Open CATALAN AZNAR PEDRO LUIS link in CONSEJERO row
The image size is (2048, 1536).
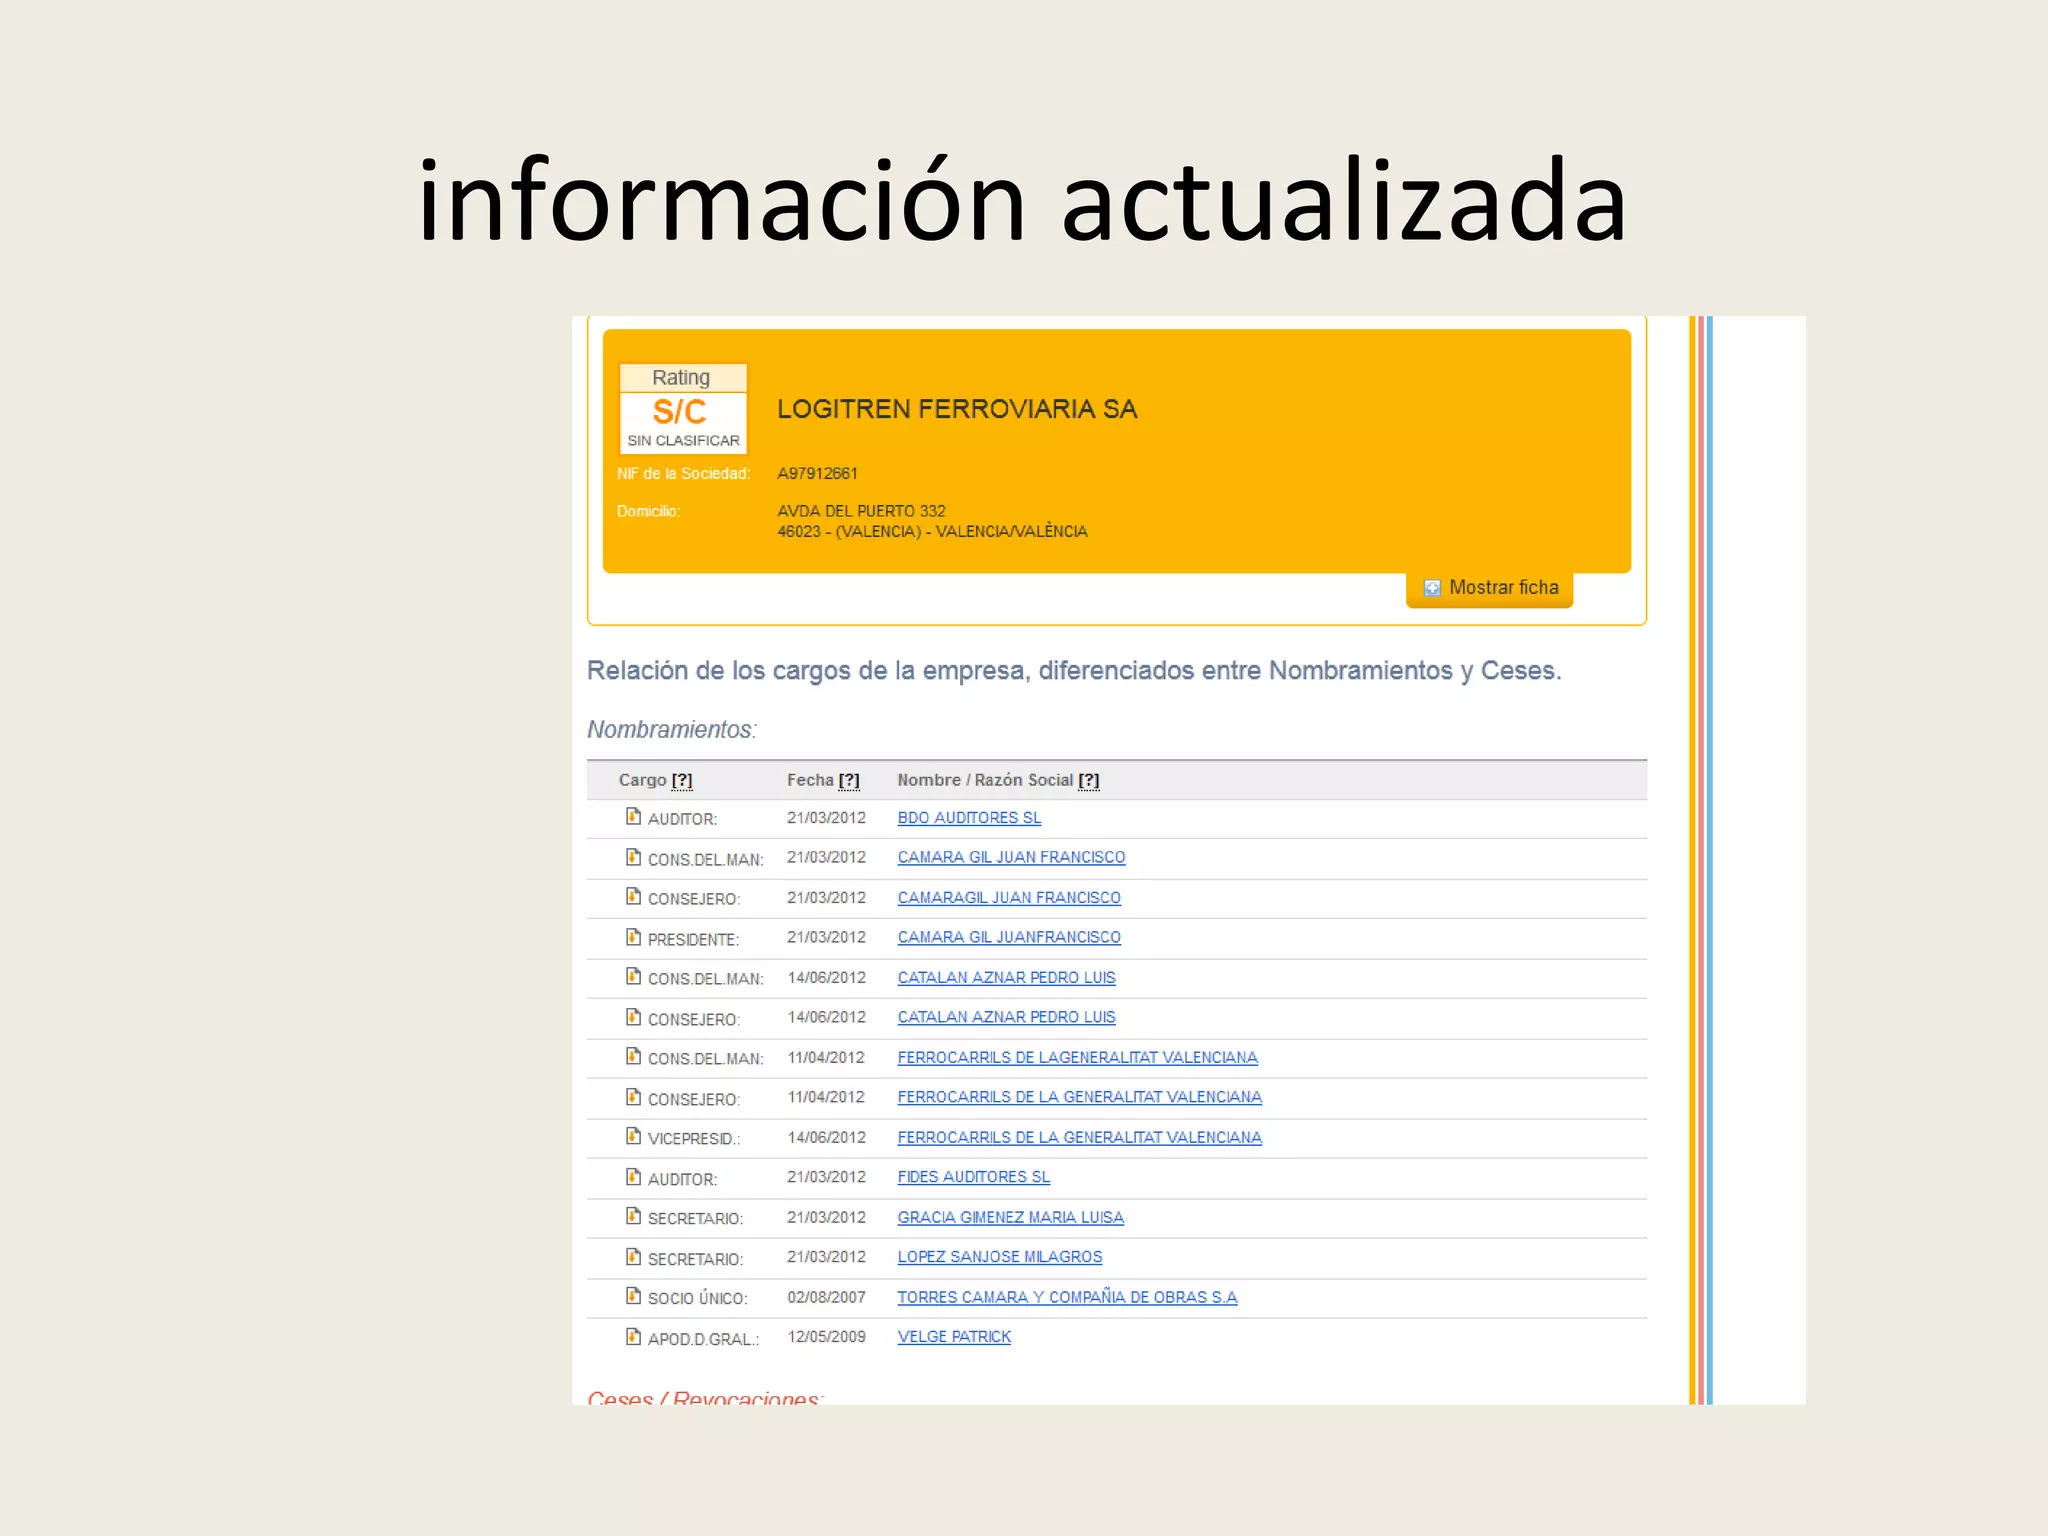(1006, 1018)
